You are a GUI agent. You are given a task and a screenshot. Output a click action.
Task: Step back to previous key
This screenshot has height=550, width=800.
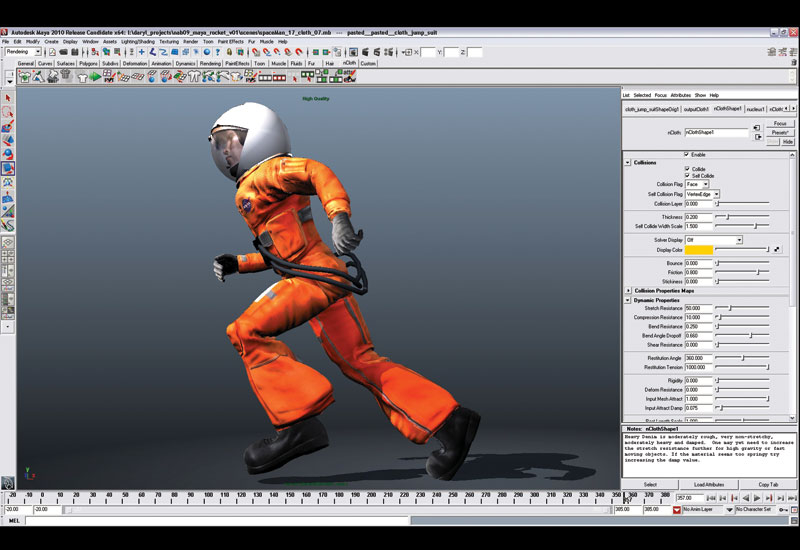click(734, 498)
